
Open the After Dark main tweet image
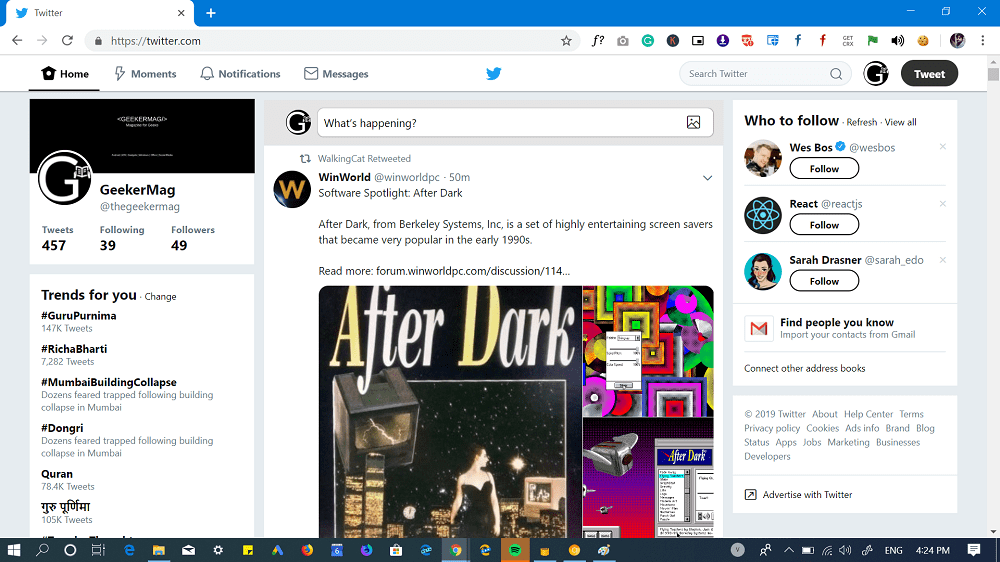point(450,411)
